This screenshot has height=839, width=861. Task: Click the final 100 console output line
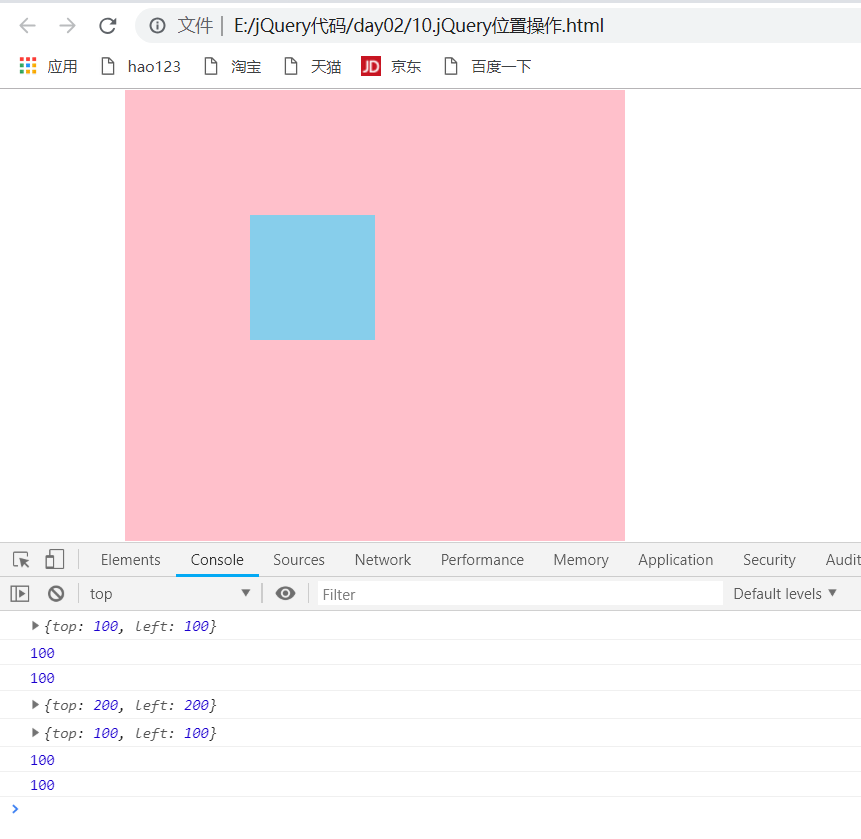[42, 785]
